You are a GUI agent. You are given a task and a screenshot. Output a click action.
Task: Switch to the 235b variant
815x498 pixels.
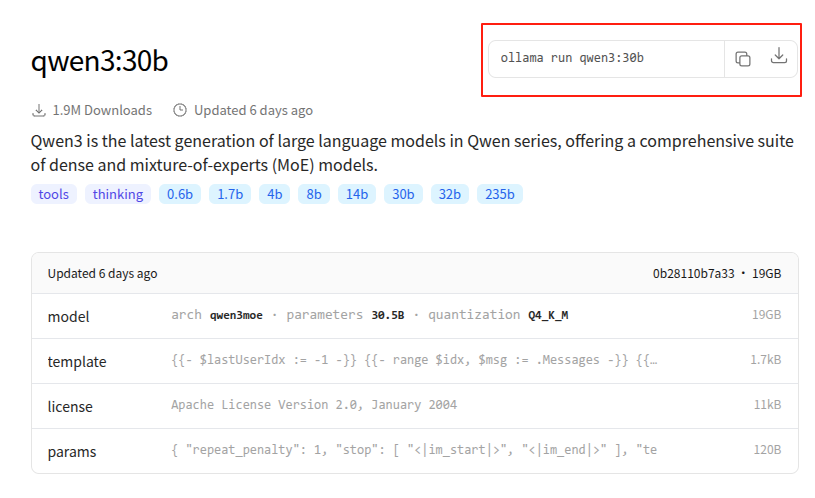click(499, 194)
